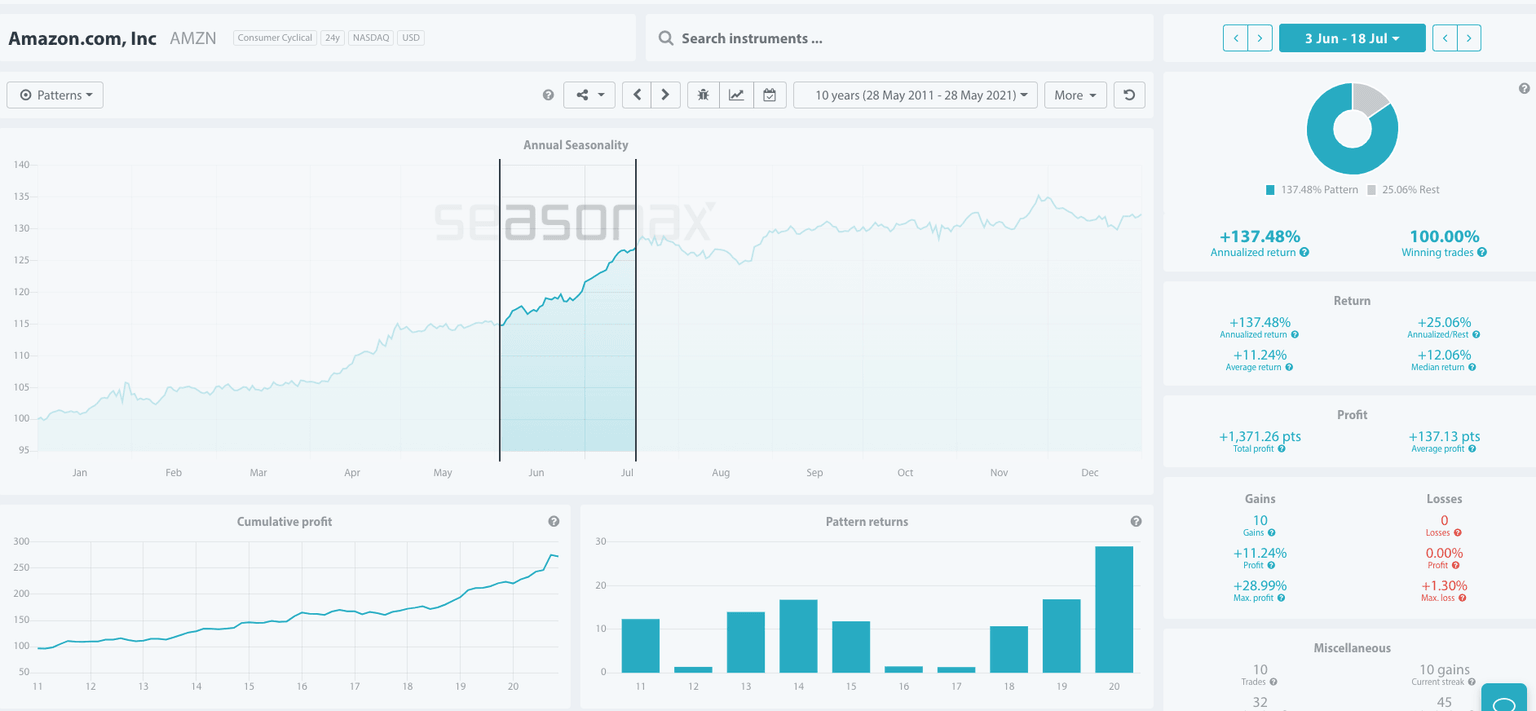The width and height of the screenshot is (1536, 711).
Task: Click the reset arrow icon beside More
Action: coord(1129,95)
